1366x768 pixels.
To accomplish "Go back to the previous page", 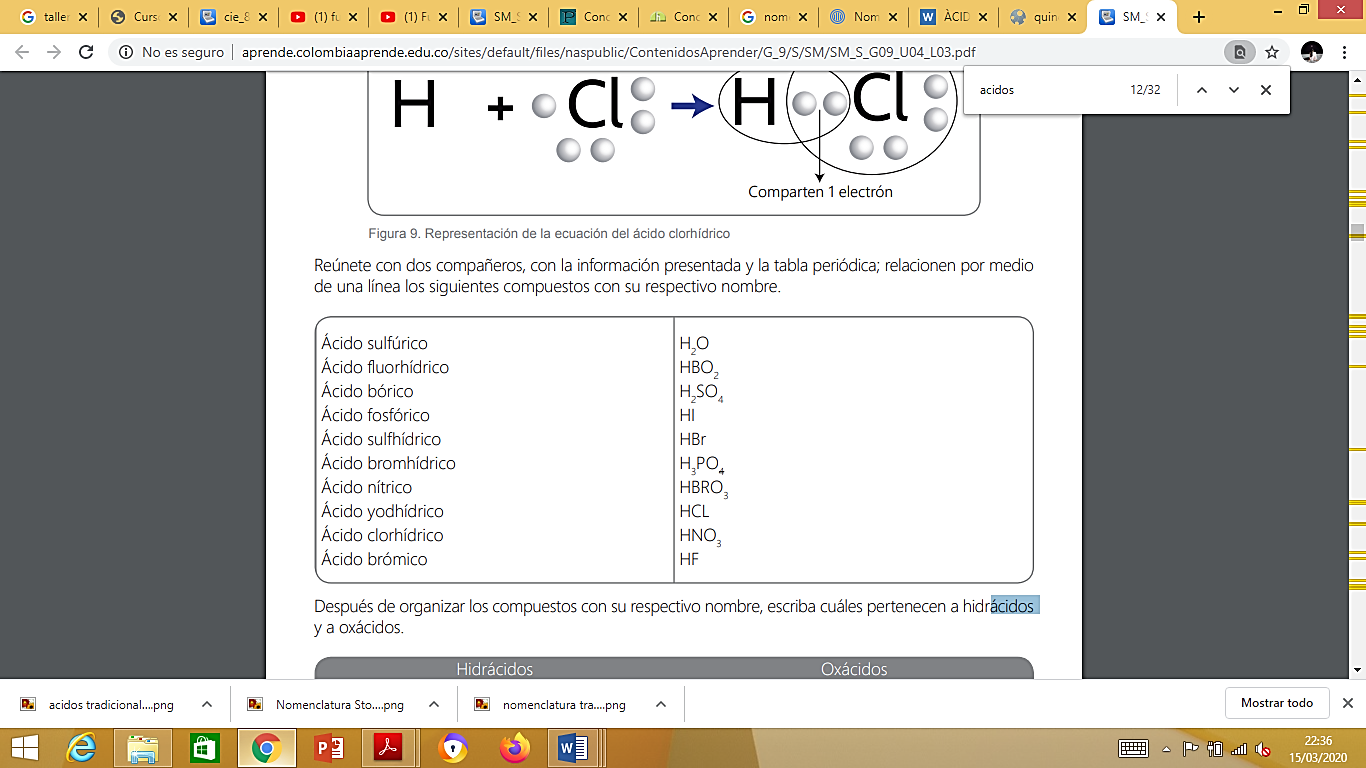I will point(22,52).
